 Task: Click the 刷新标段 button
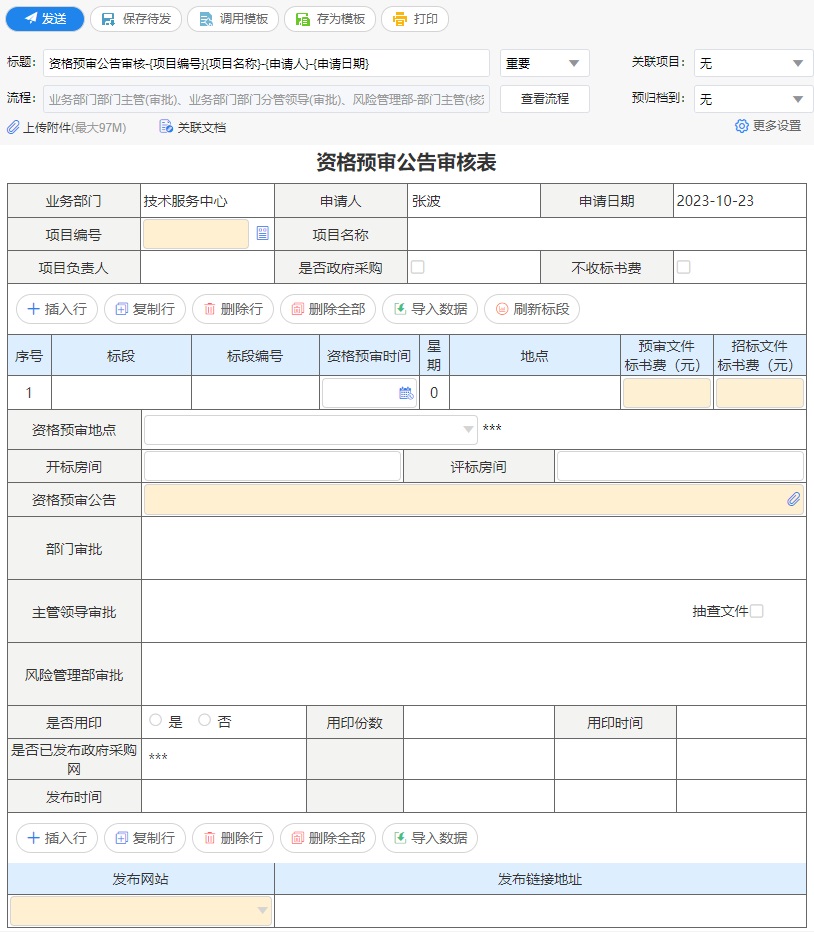click(532, 309)
